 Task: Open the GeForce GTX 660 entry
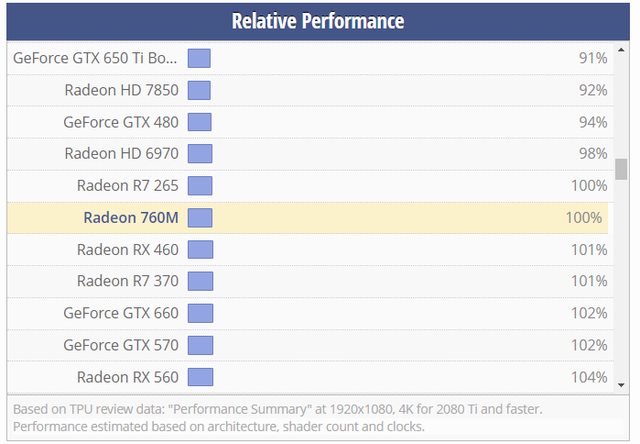tap(120, 313)
